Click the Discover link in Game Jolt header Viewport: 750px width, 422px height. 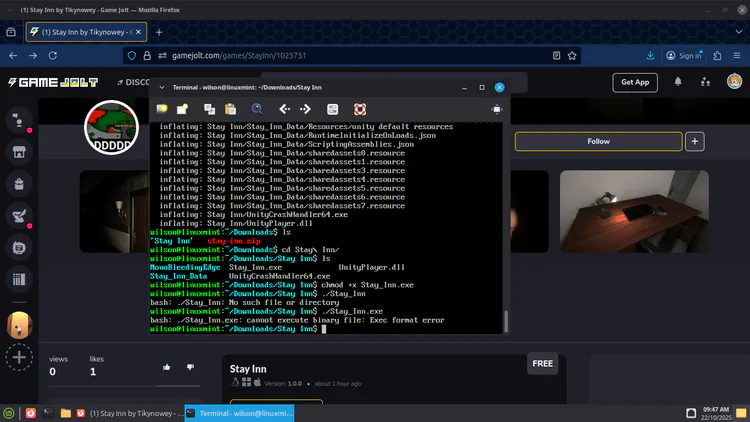coord(134,82)
